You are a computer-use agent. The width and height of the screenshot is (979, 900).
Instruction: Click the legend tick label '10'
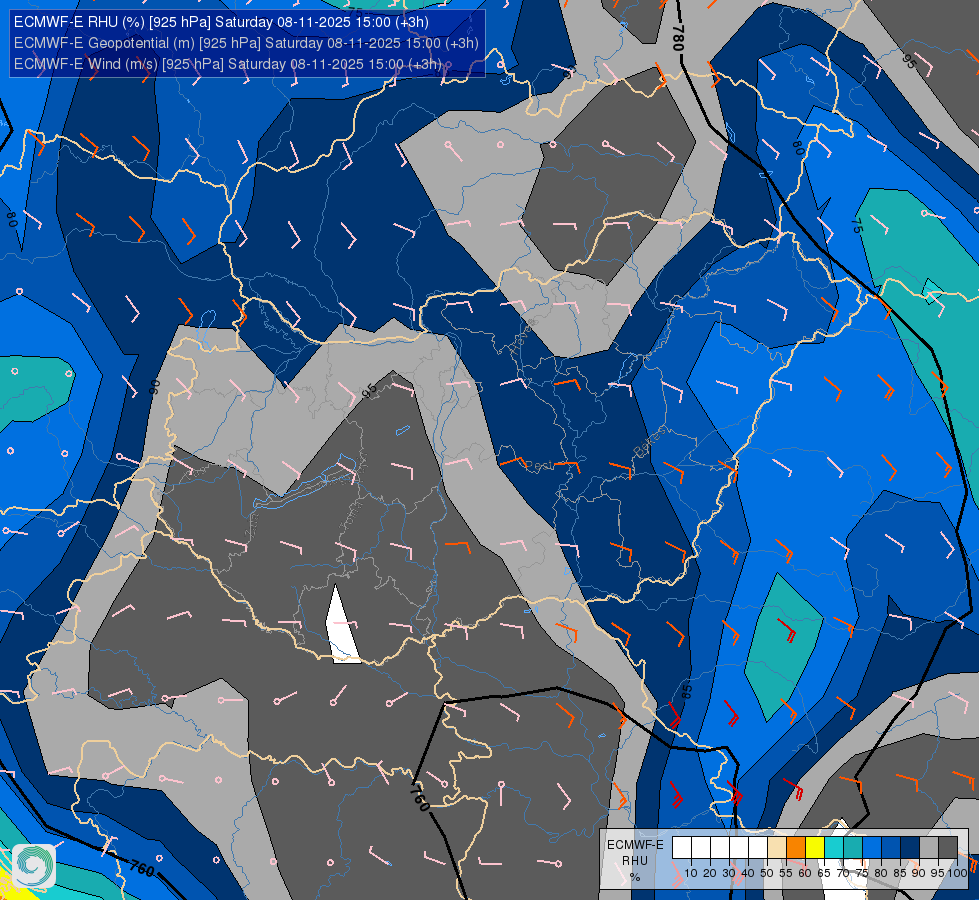pyautogui.click(x=691, y=873)
